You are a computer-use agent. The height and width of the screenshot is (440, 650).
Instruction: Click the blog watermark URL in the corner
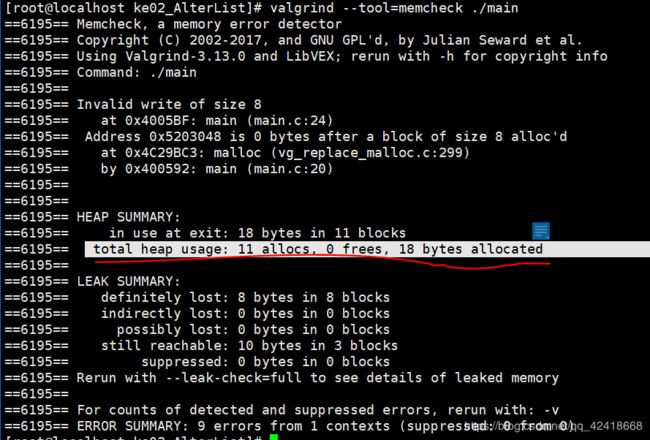[555, 426]
